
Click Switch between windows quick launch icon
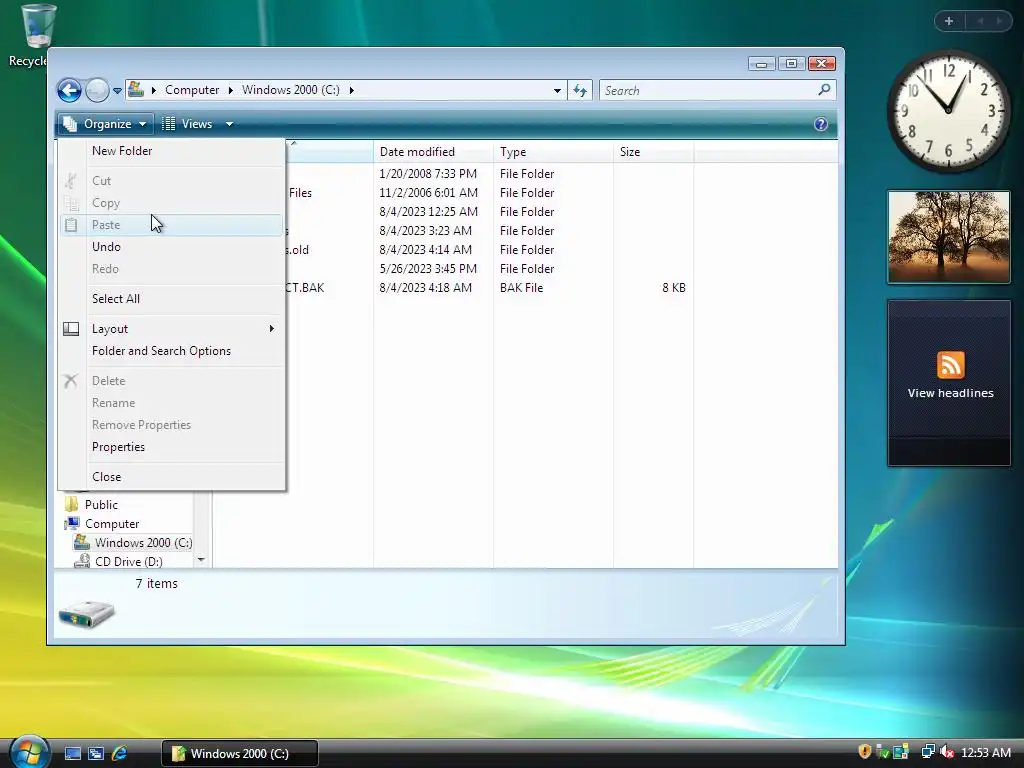[96, 754]
